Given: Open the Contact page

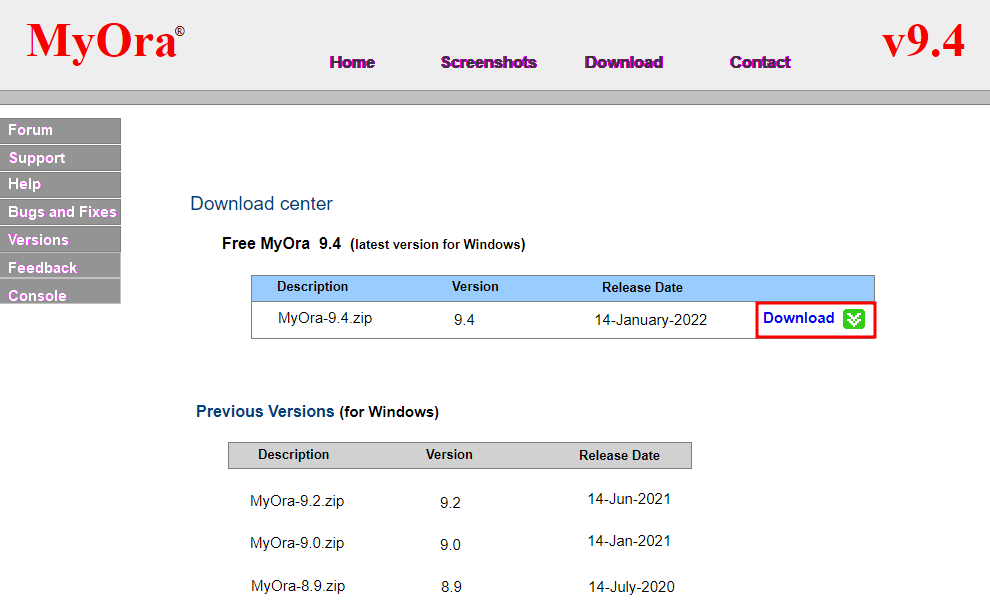Looking at the screenshot, I should 760,62.
